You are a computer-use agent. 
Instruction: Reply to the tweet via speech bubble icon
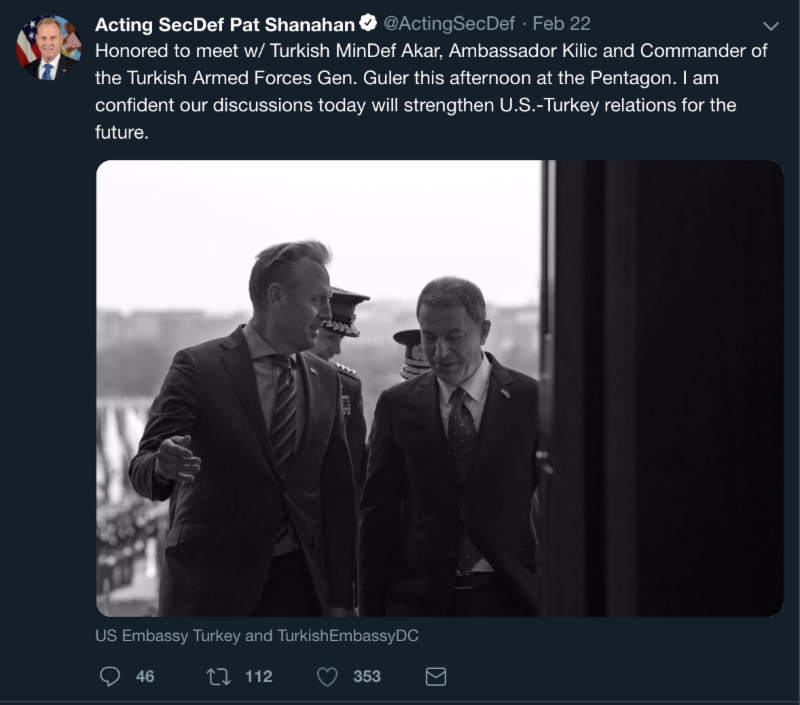110,677
